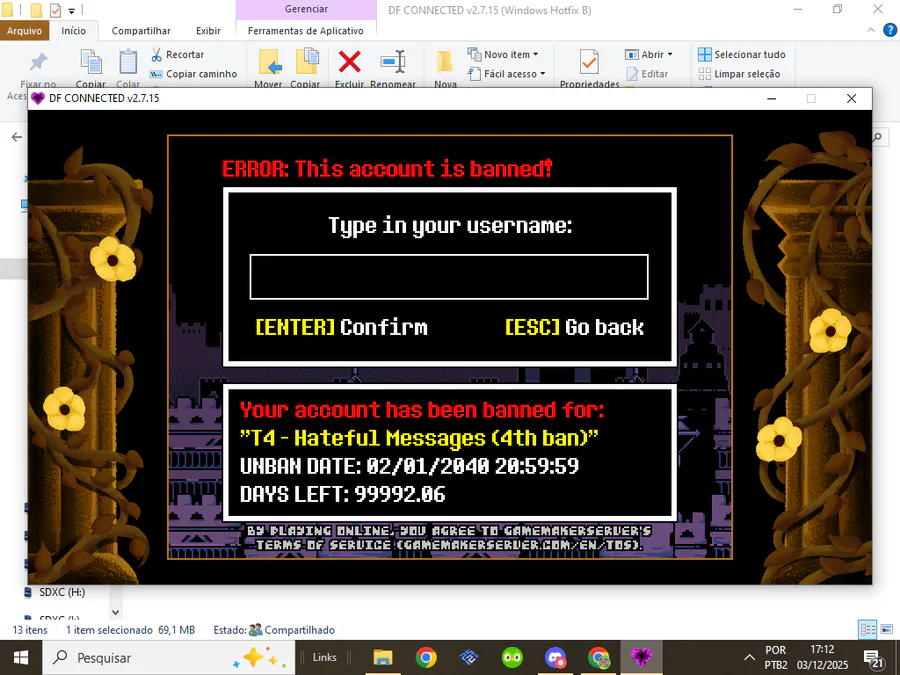Viewport: 900px width, 675px height.
Task: Click the red Excluir X icon
Action: click(350, 62)
